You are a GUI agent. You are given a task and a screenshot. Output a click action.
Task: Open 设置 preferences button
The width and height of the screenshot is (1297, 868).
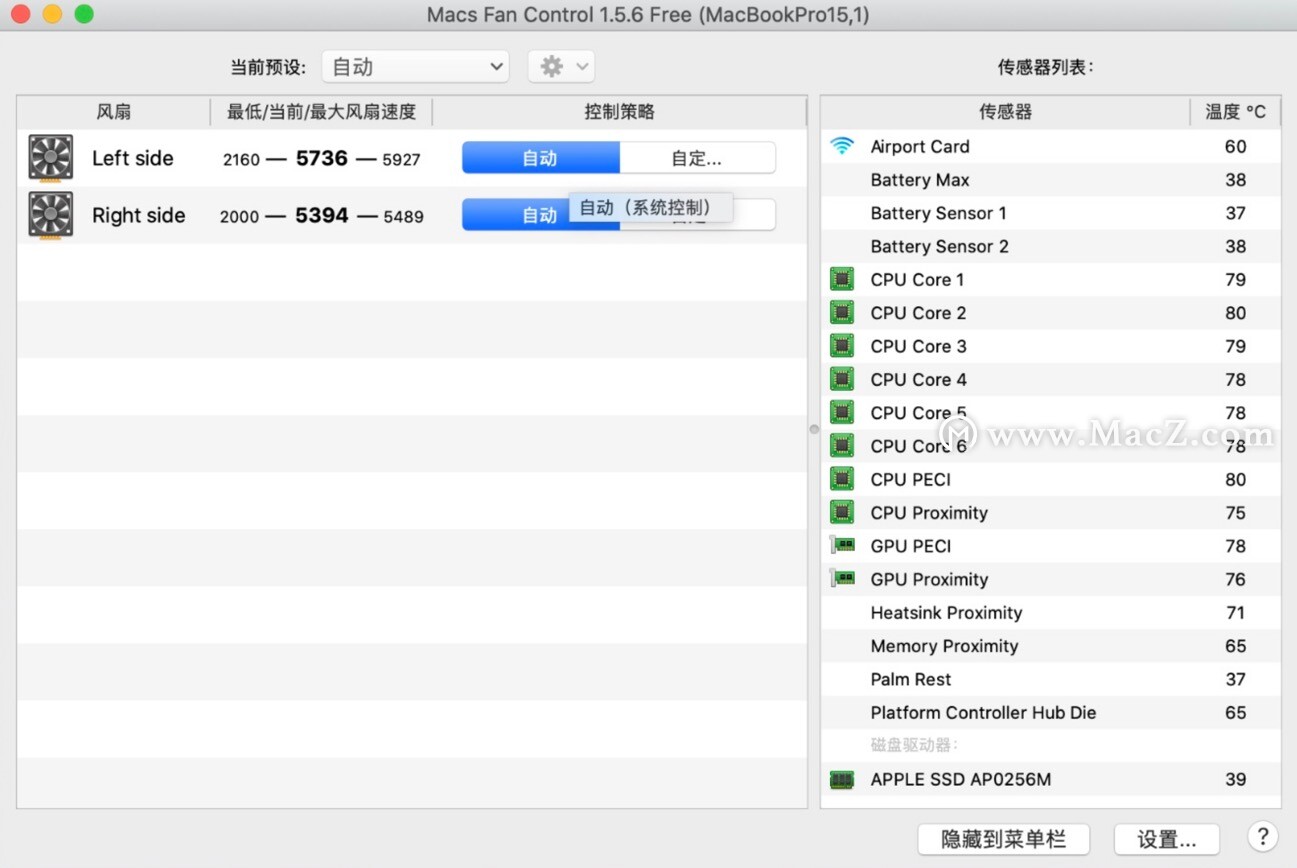tap(1167, 839)
